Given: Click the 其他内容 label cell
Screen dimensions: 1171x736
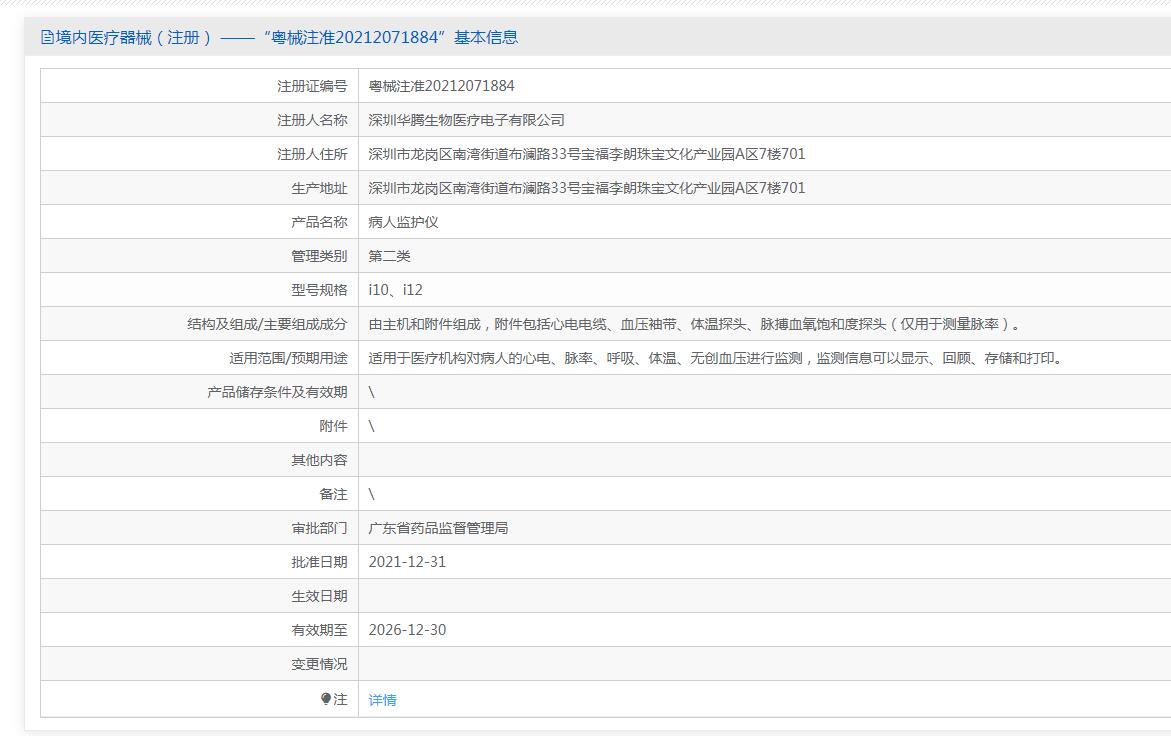Looking at the screenshot, I should (199, 460).
